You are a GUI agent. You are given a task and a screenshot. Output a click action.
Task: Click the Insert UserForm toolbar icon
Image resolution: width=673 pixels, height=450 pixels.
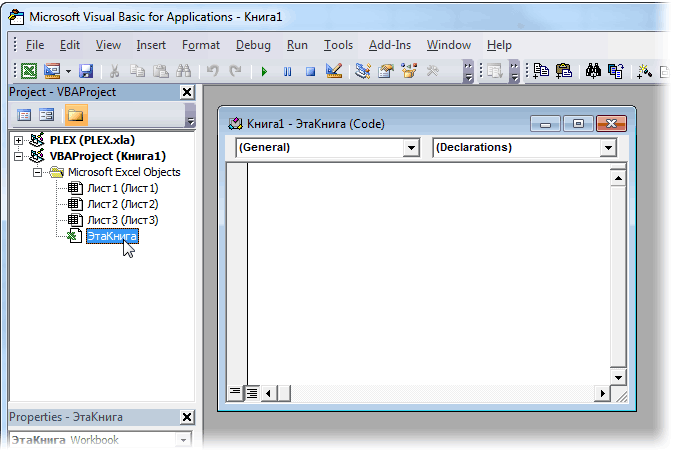(52, 71)
